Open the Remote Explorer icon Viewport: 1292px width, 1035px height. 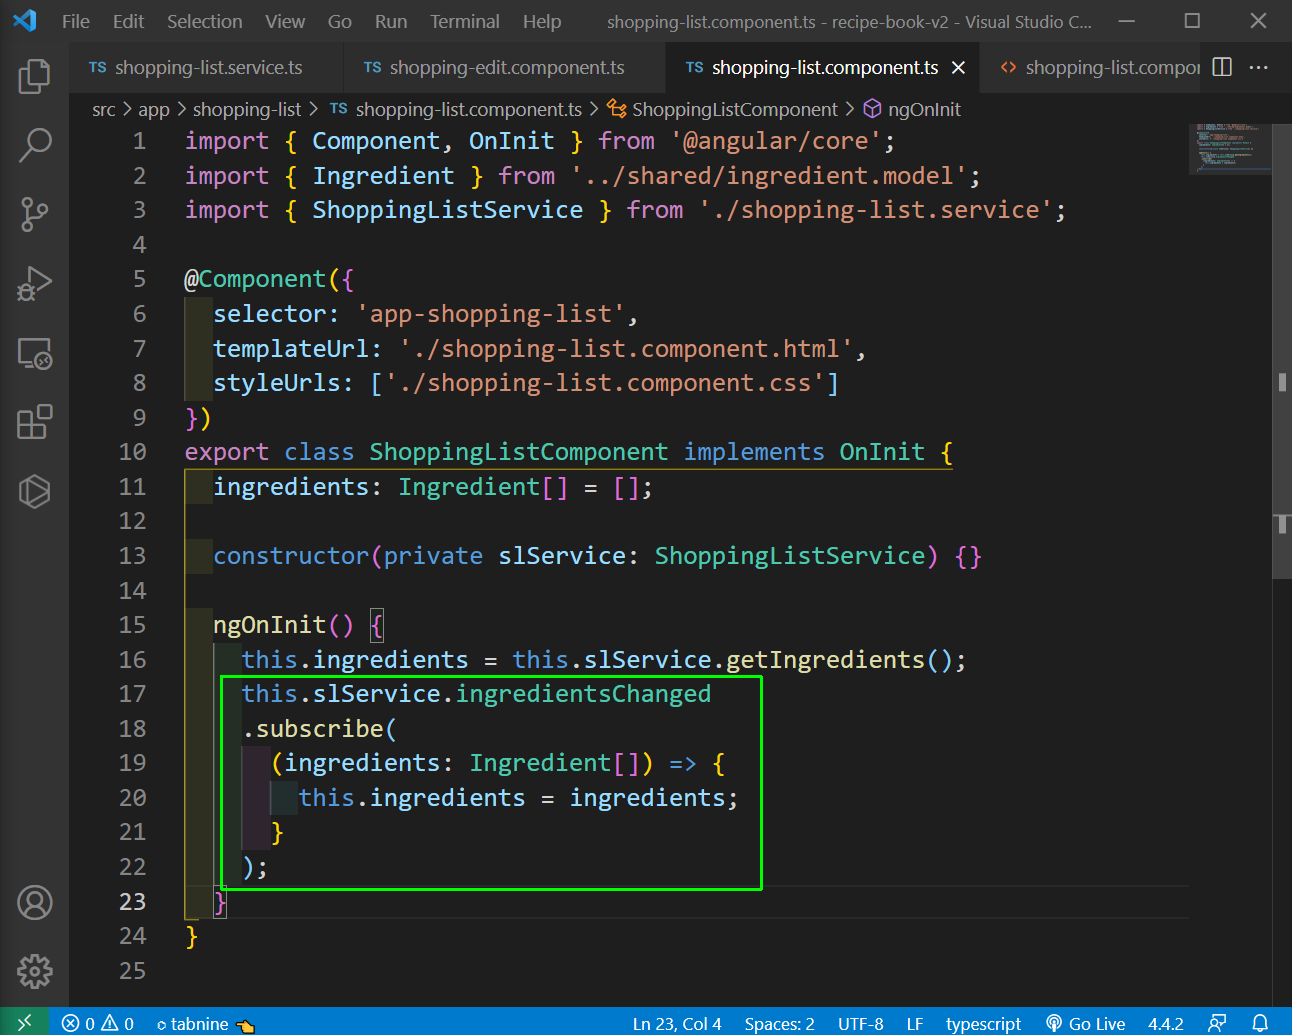[34, 353]
